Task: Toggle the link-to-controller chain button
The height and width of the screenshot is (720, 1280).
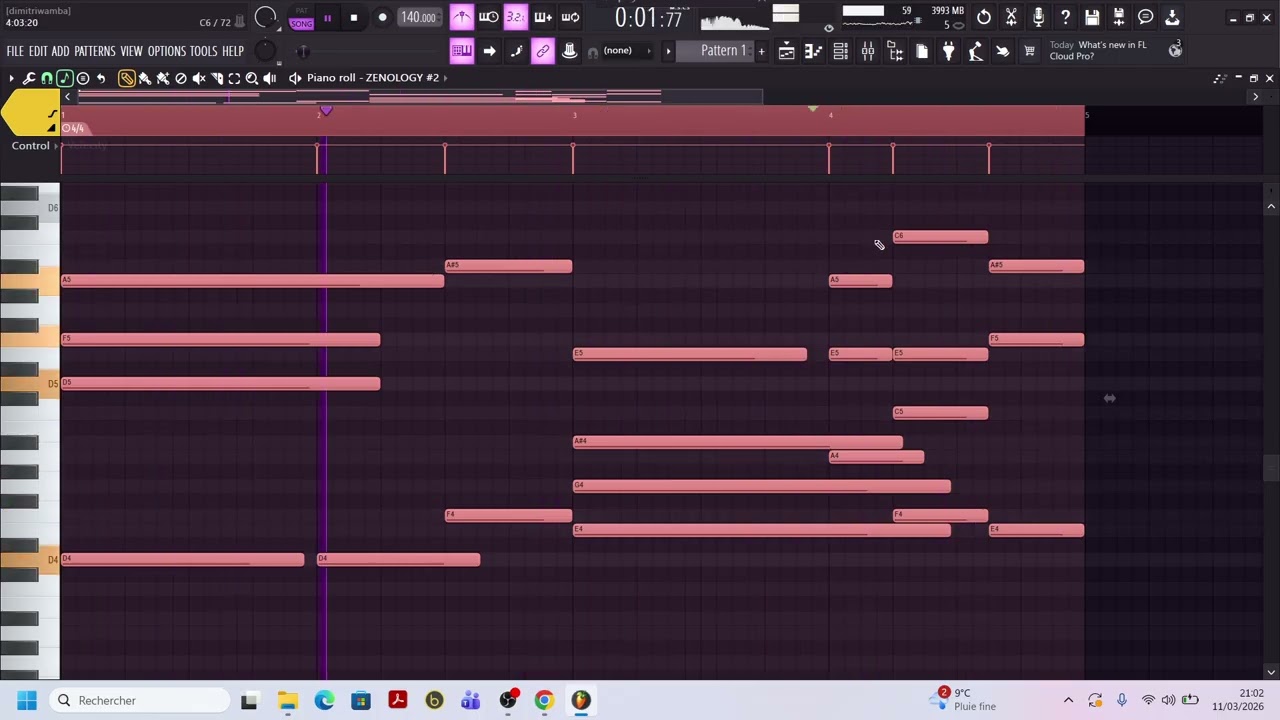Action: 543,51
